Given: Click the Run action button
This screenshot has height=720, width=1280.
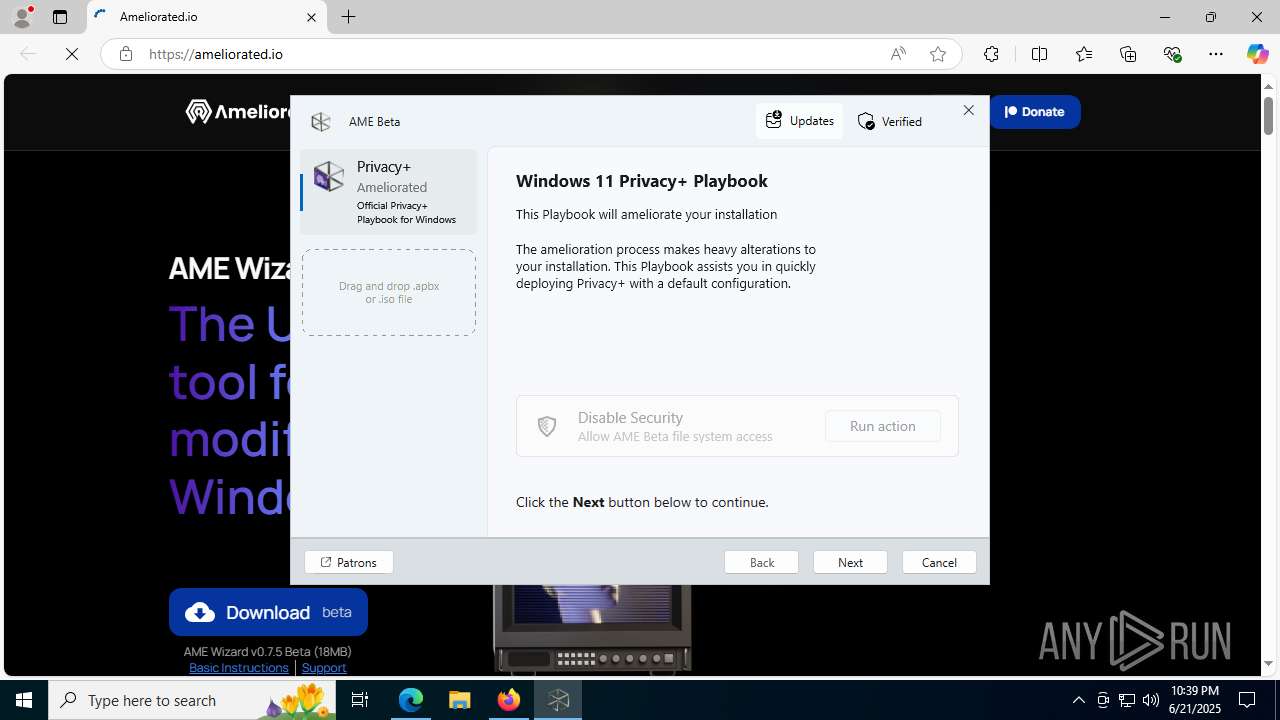Looking at the screenshot, I should point(883,426).
